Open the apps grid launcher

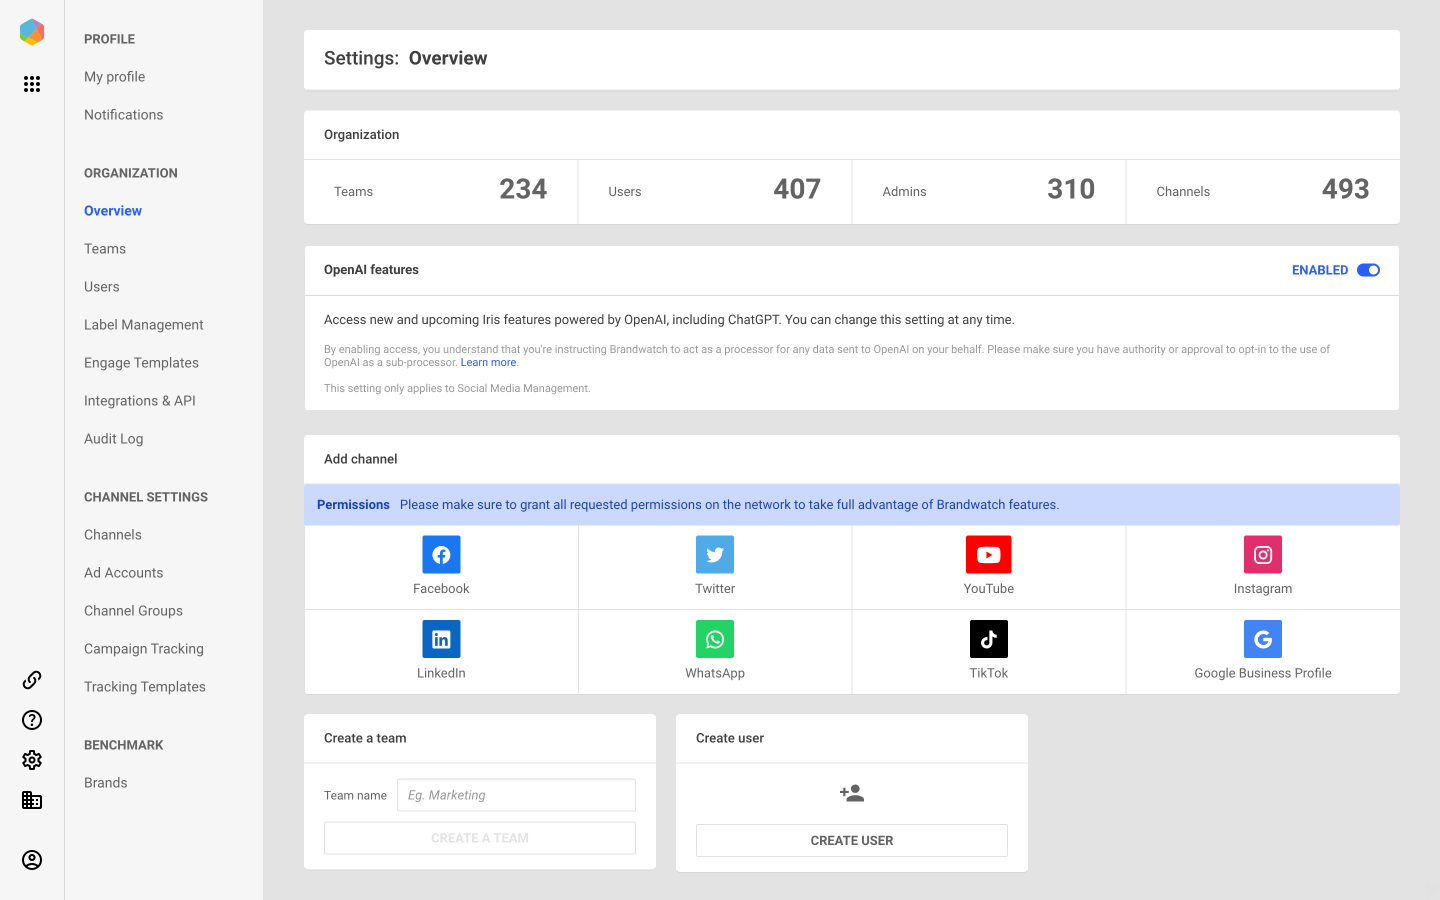tap(32, 84)
